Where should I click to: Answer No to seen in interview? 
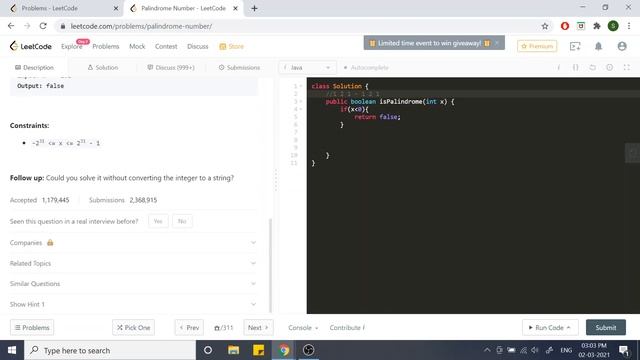click(182, 221)
